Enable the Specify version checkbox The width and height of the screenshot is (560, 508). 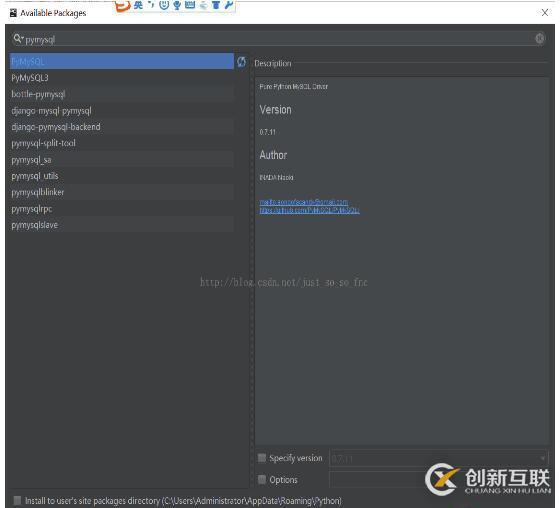[262, 458]
